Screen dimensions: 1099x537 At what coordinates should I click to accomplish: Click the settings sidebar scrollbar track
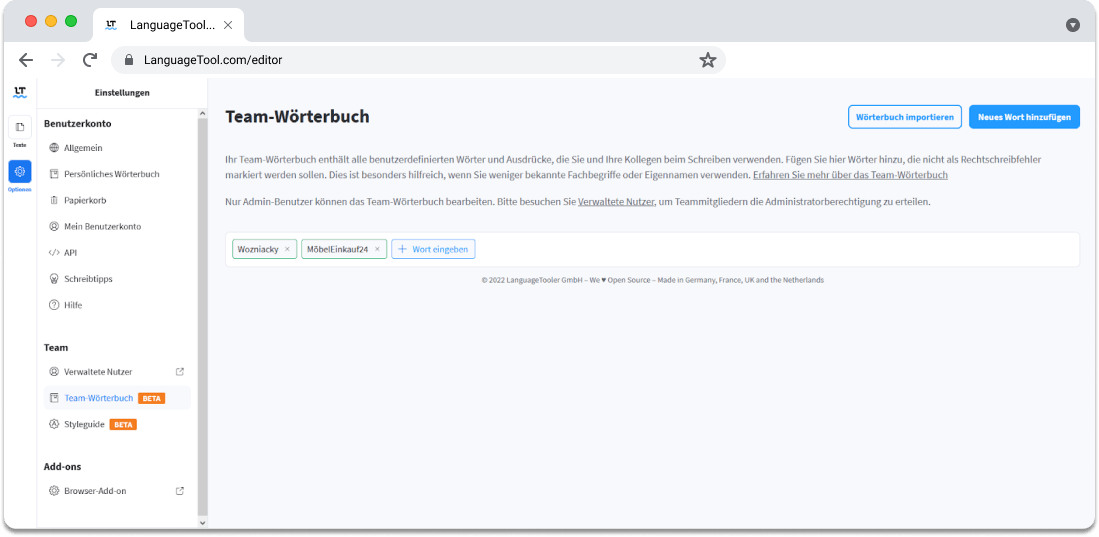203,318
